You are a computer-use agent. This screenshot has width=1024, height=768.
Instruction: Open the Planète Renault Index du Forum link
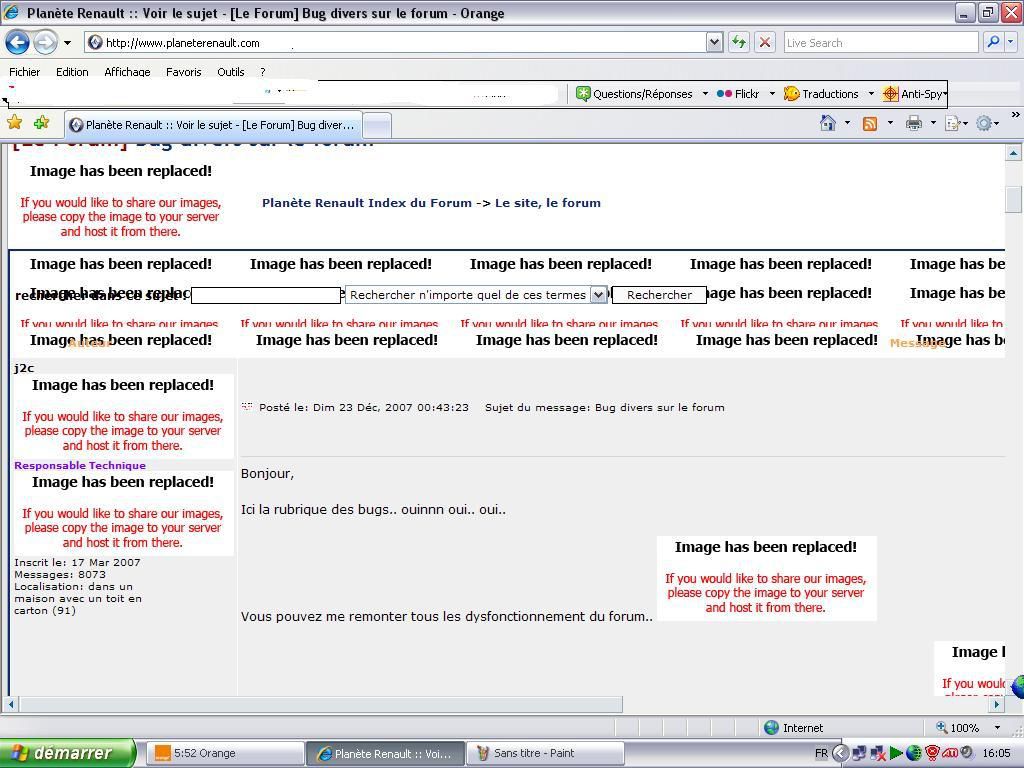366,203
